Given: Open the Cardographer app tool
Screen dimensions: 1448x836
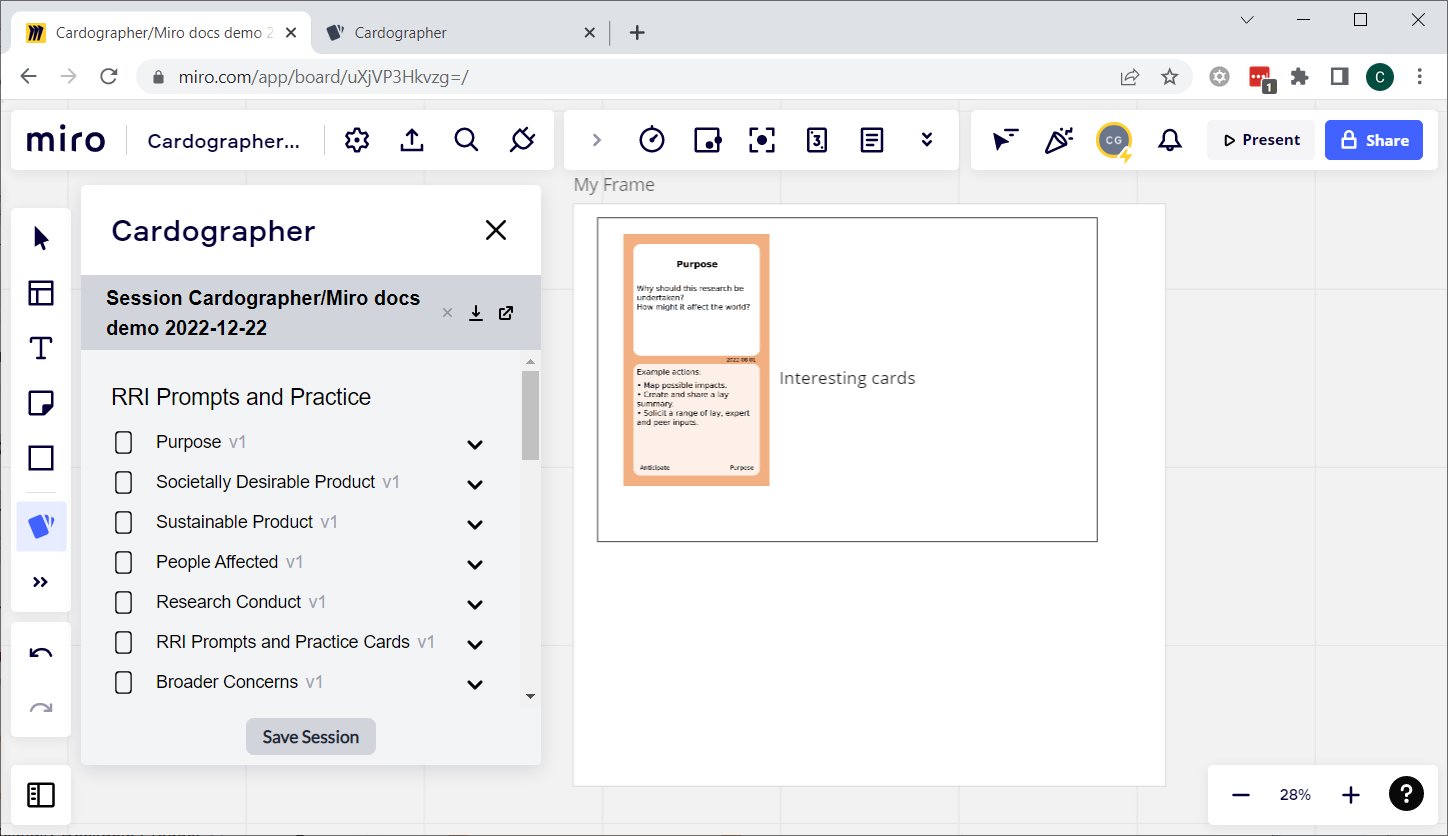Looking at the screenshot, I should (41, 526).
